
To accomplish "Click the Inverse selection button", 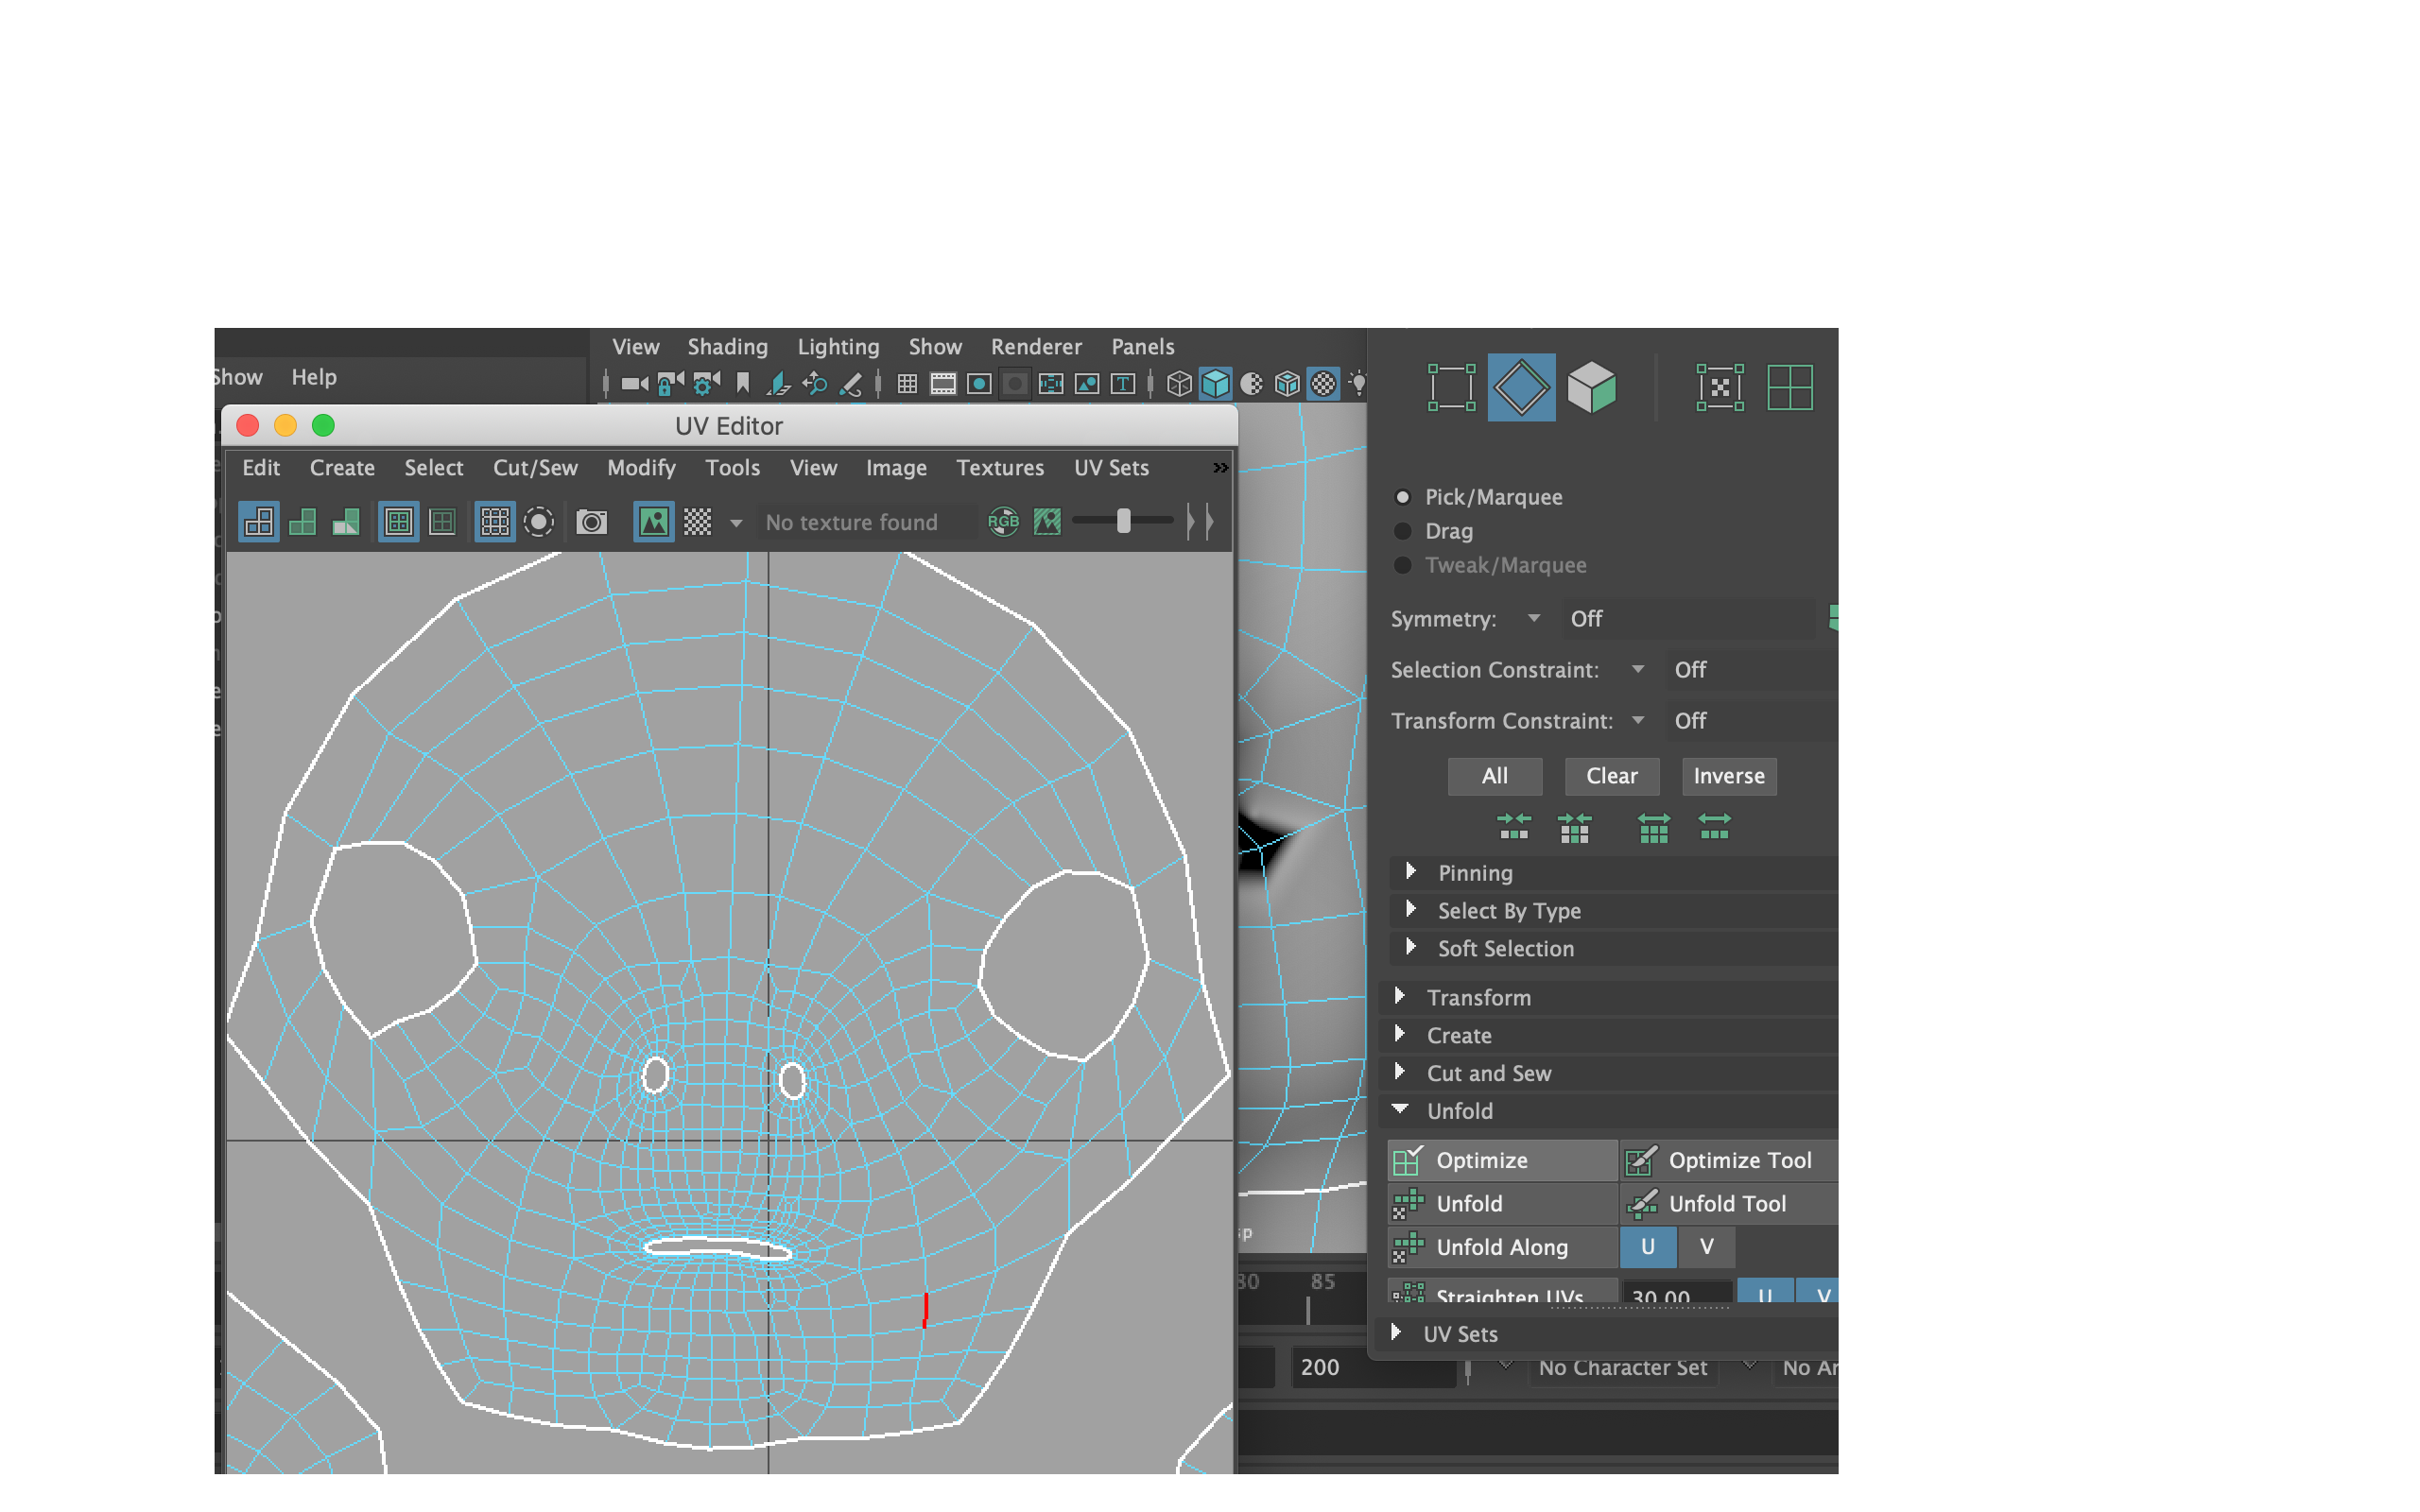I will click(1728, 776).
